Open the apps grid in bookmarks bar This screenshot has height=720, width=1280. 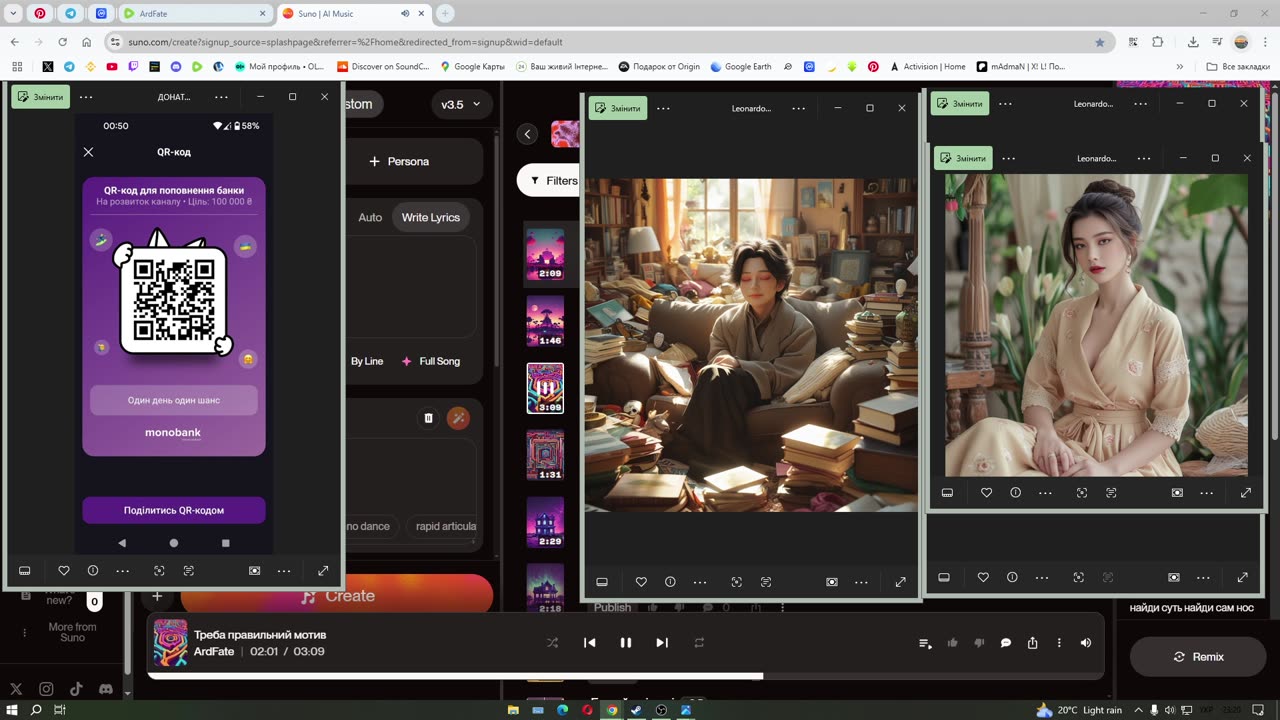pos(16,67)
